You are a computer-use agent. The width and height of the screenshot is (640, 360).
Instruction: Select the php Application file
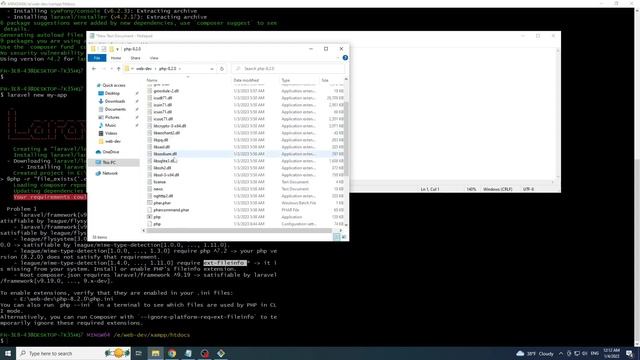point(244,217)
